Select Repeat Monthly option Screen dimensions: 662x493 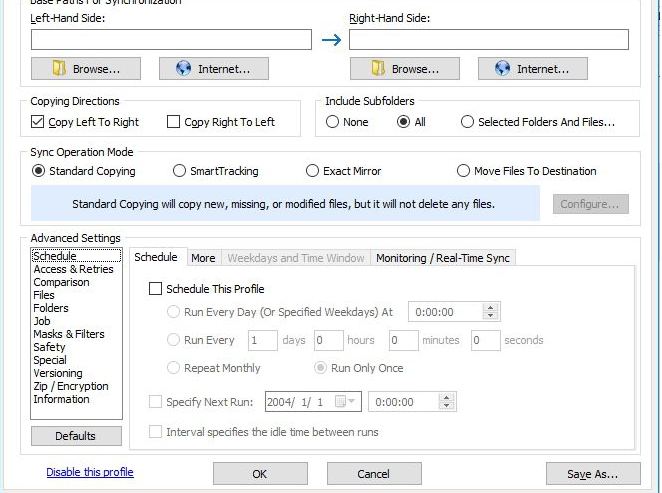174,368
